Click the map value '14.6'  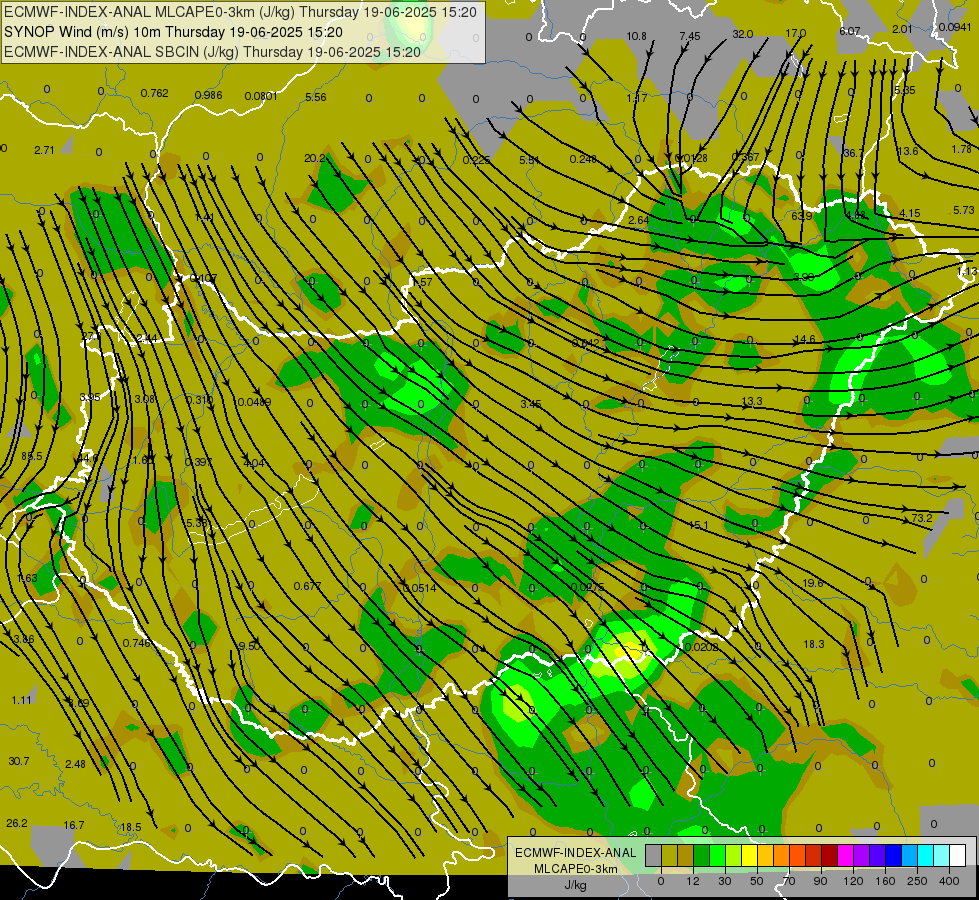click(805, 339)
